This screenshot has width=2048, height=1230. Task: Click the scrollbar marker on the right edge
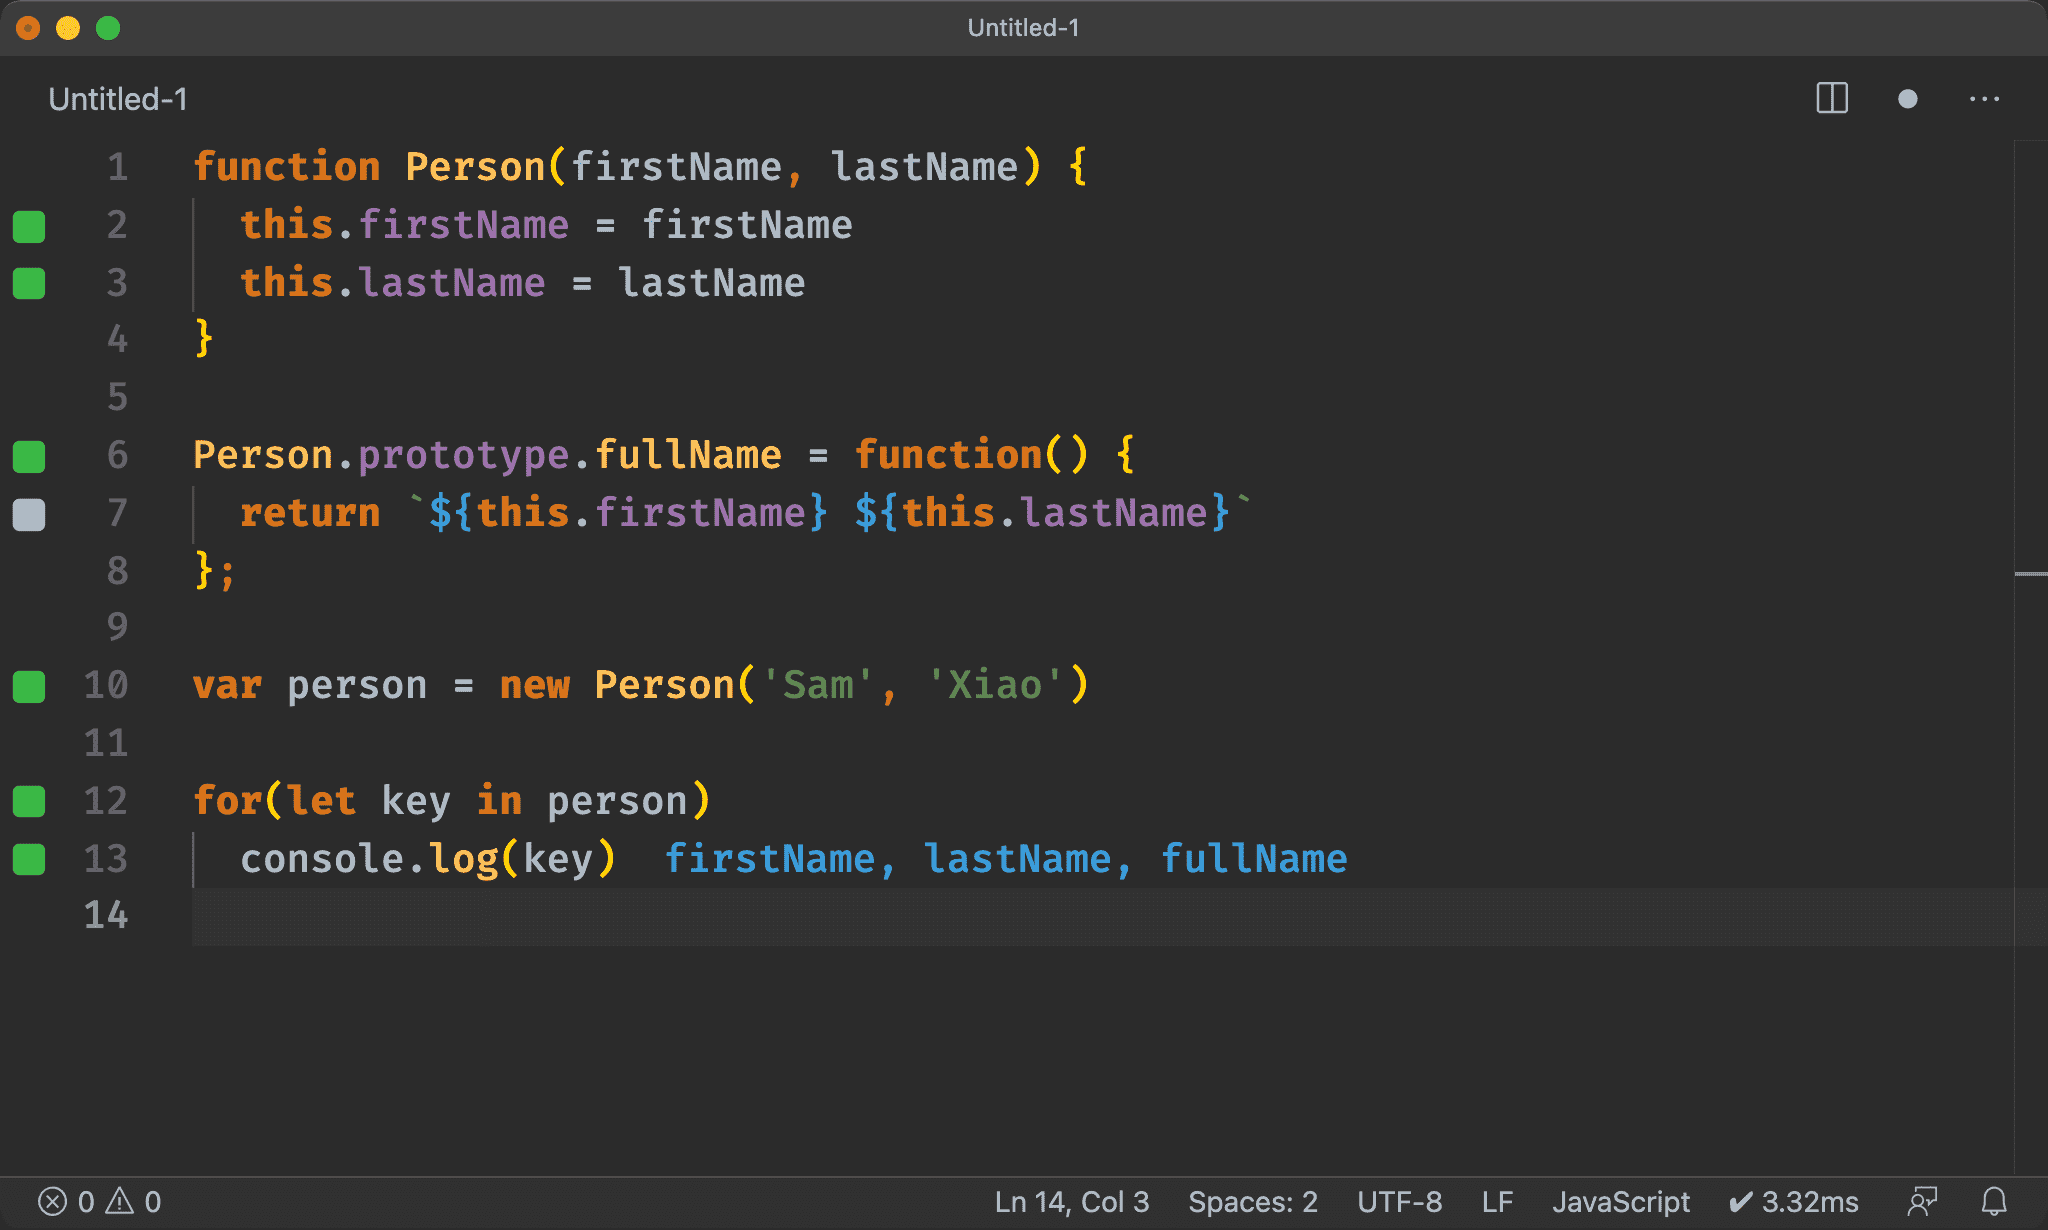pos(2030,574)
